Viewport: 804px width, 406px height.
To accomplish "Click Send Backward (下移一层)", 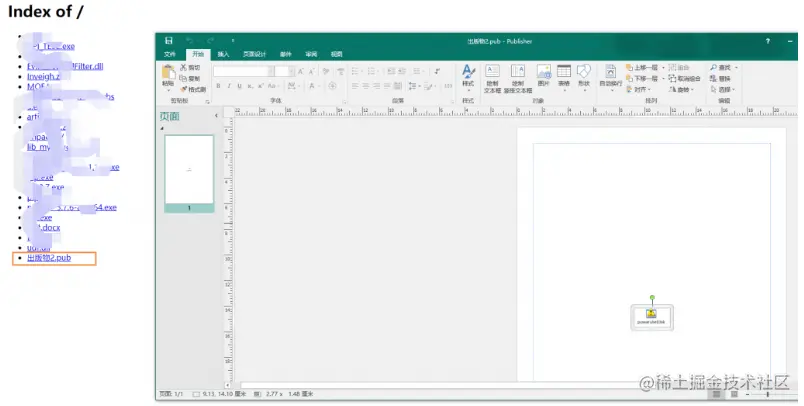I will click(642, 78).
